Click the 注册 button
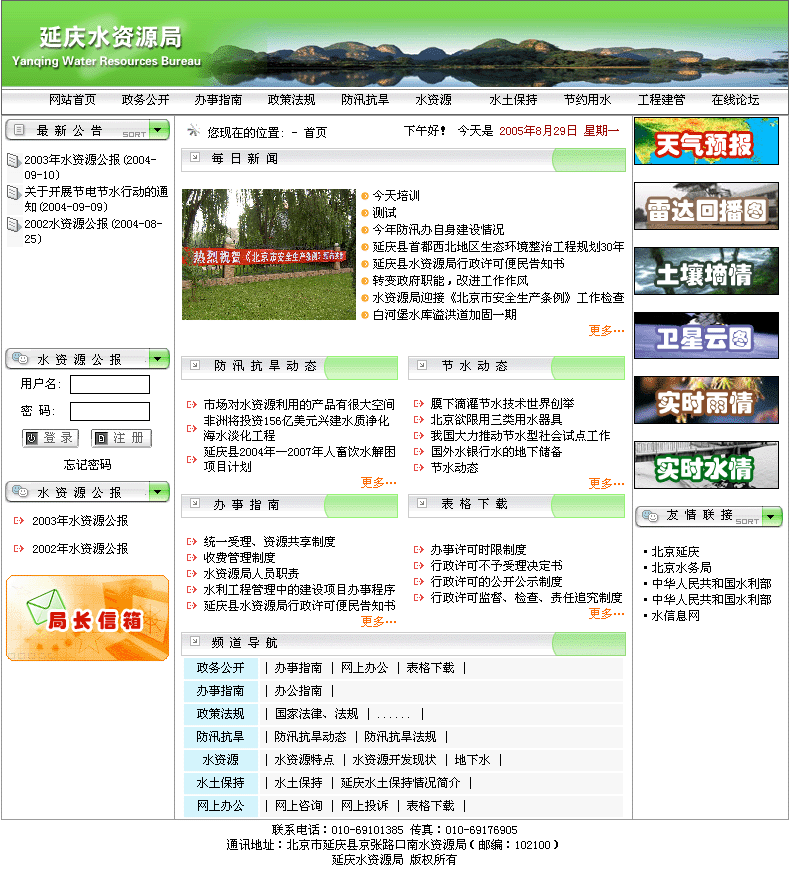The width and height of the screenshot is (790, 871). point(121,438)
